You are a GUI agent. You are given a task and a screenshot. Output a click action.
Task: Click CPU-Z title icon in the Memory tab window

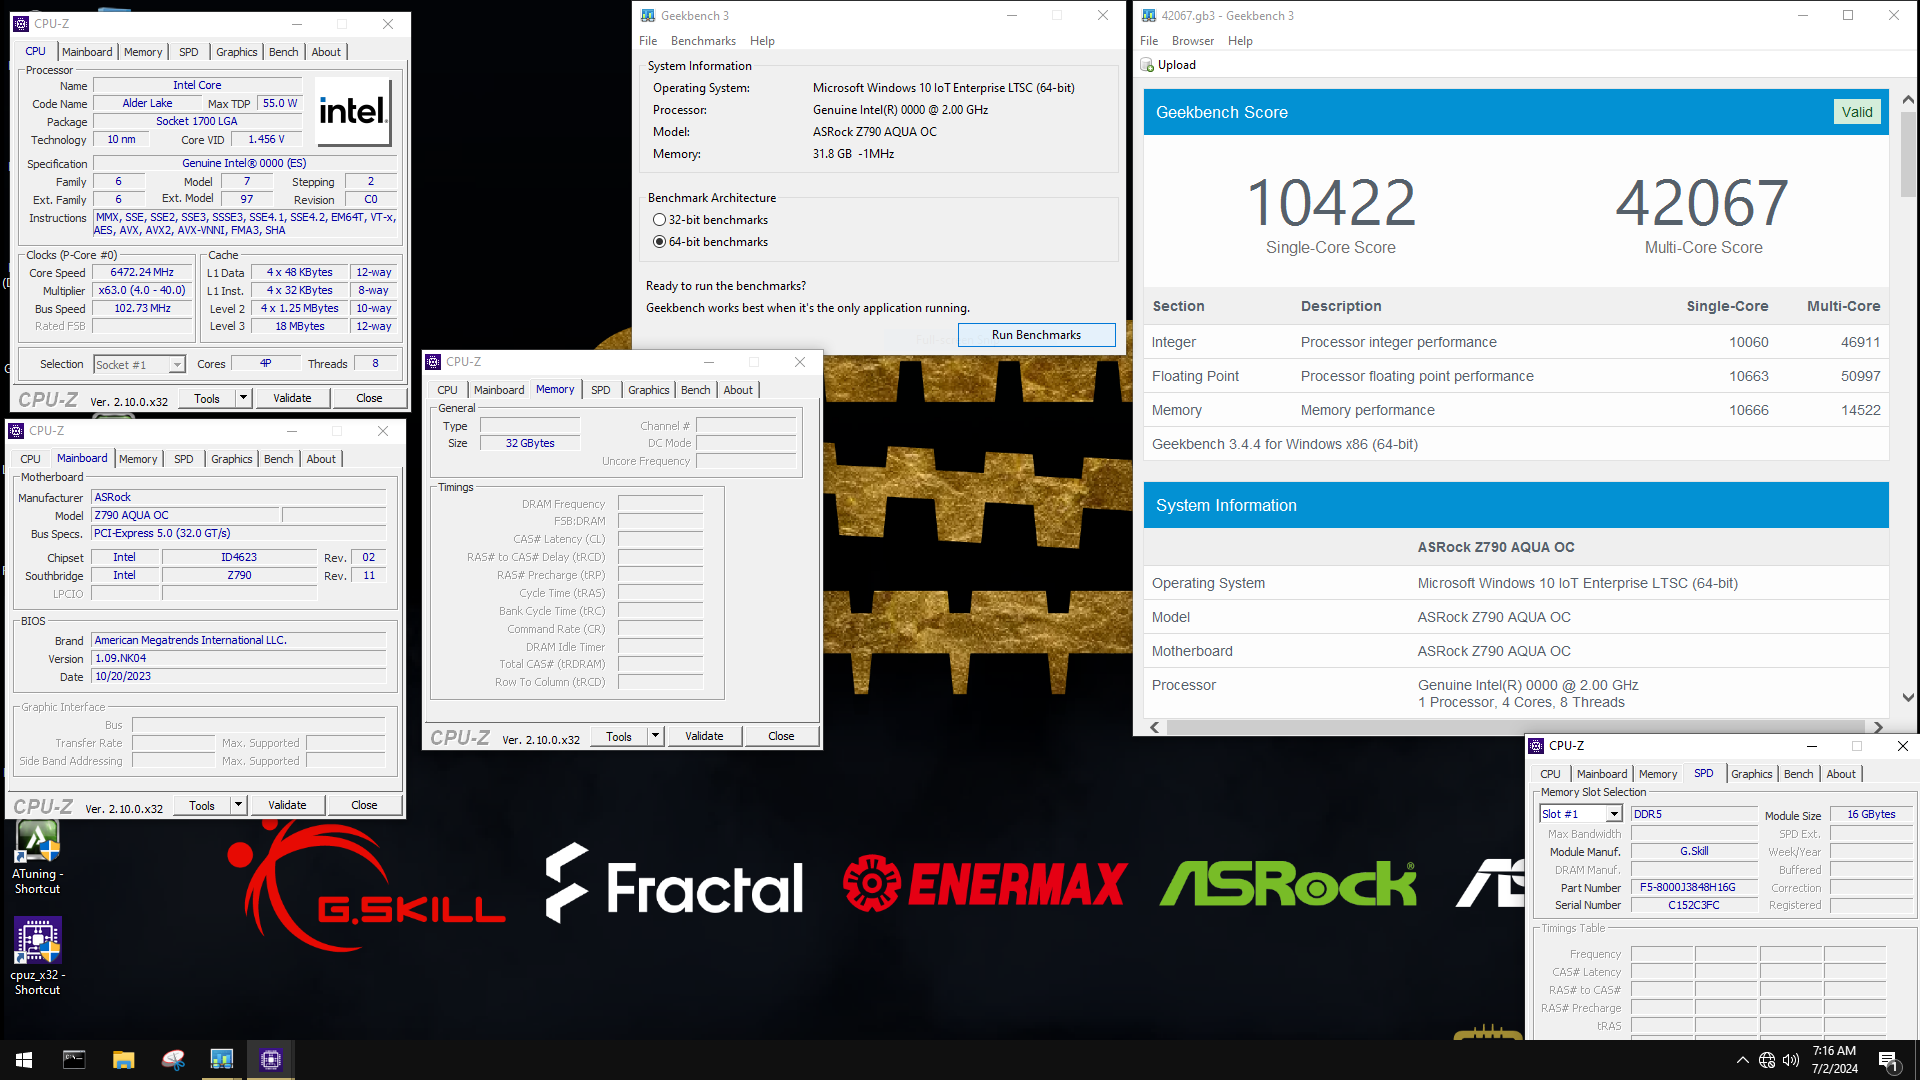pyautogui.click(x=433, y=362)
